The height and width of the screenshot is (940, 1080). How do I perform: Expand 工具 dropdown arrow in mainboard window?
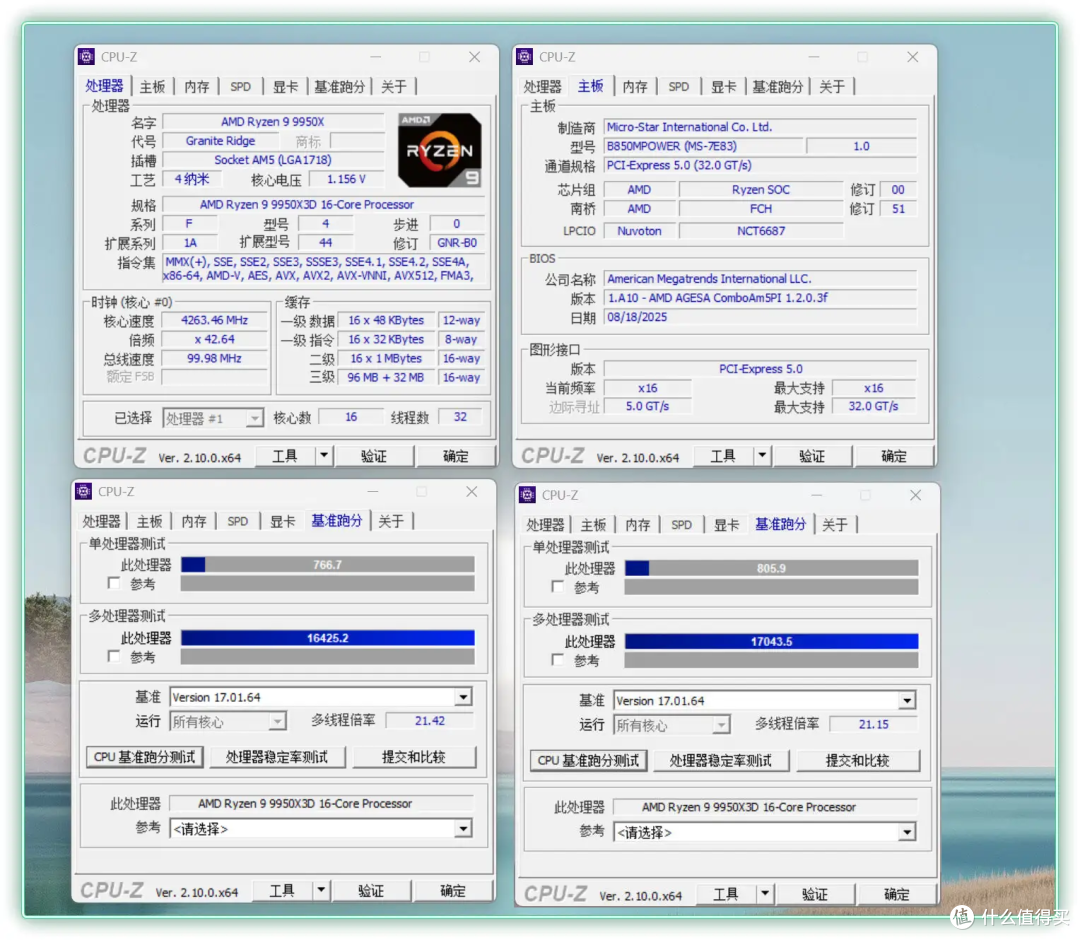point(762,456)
